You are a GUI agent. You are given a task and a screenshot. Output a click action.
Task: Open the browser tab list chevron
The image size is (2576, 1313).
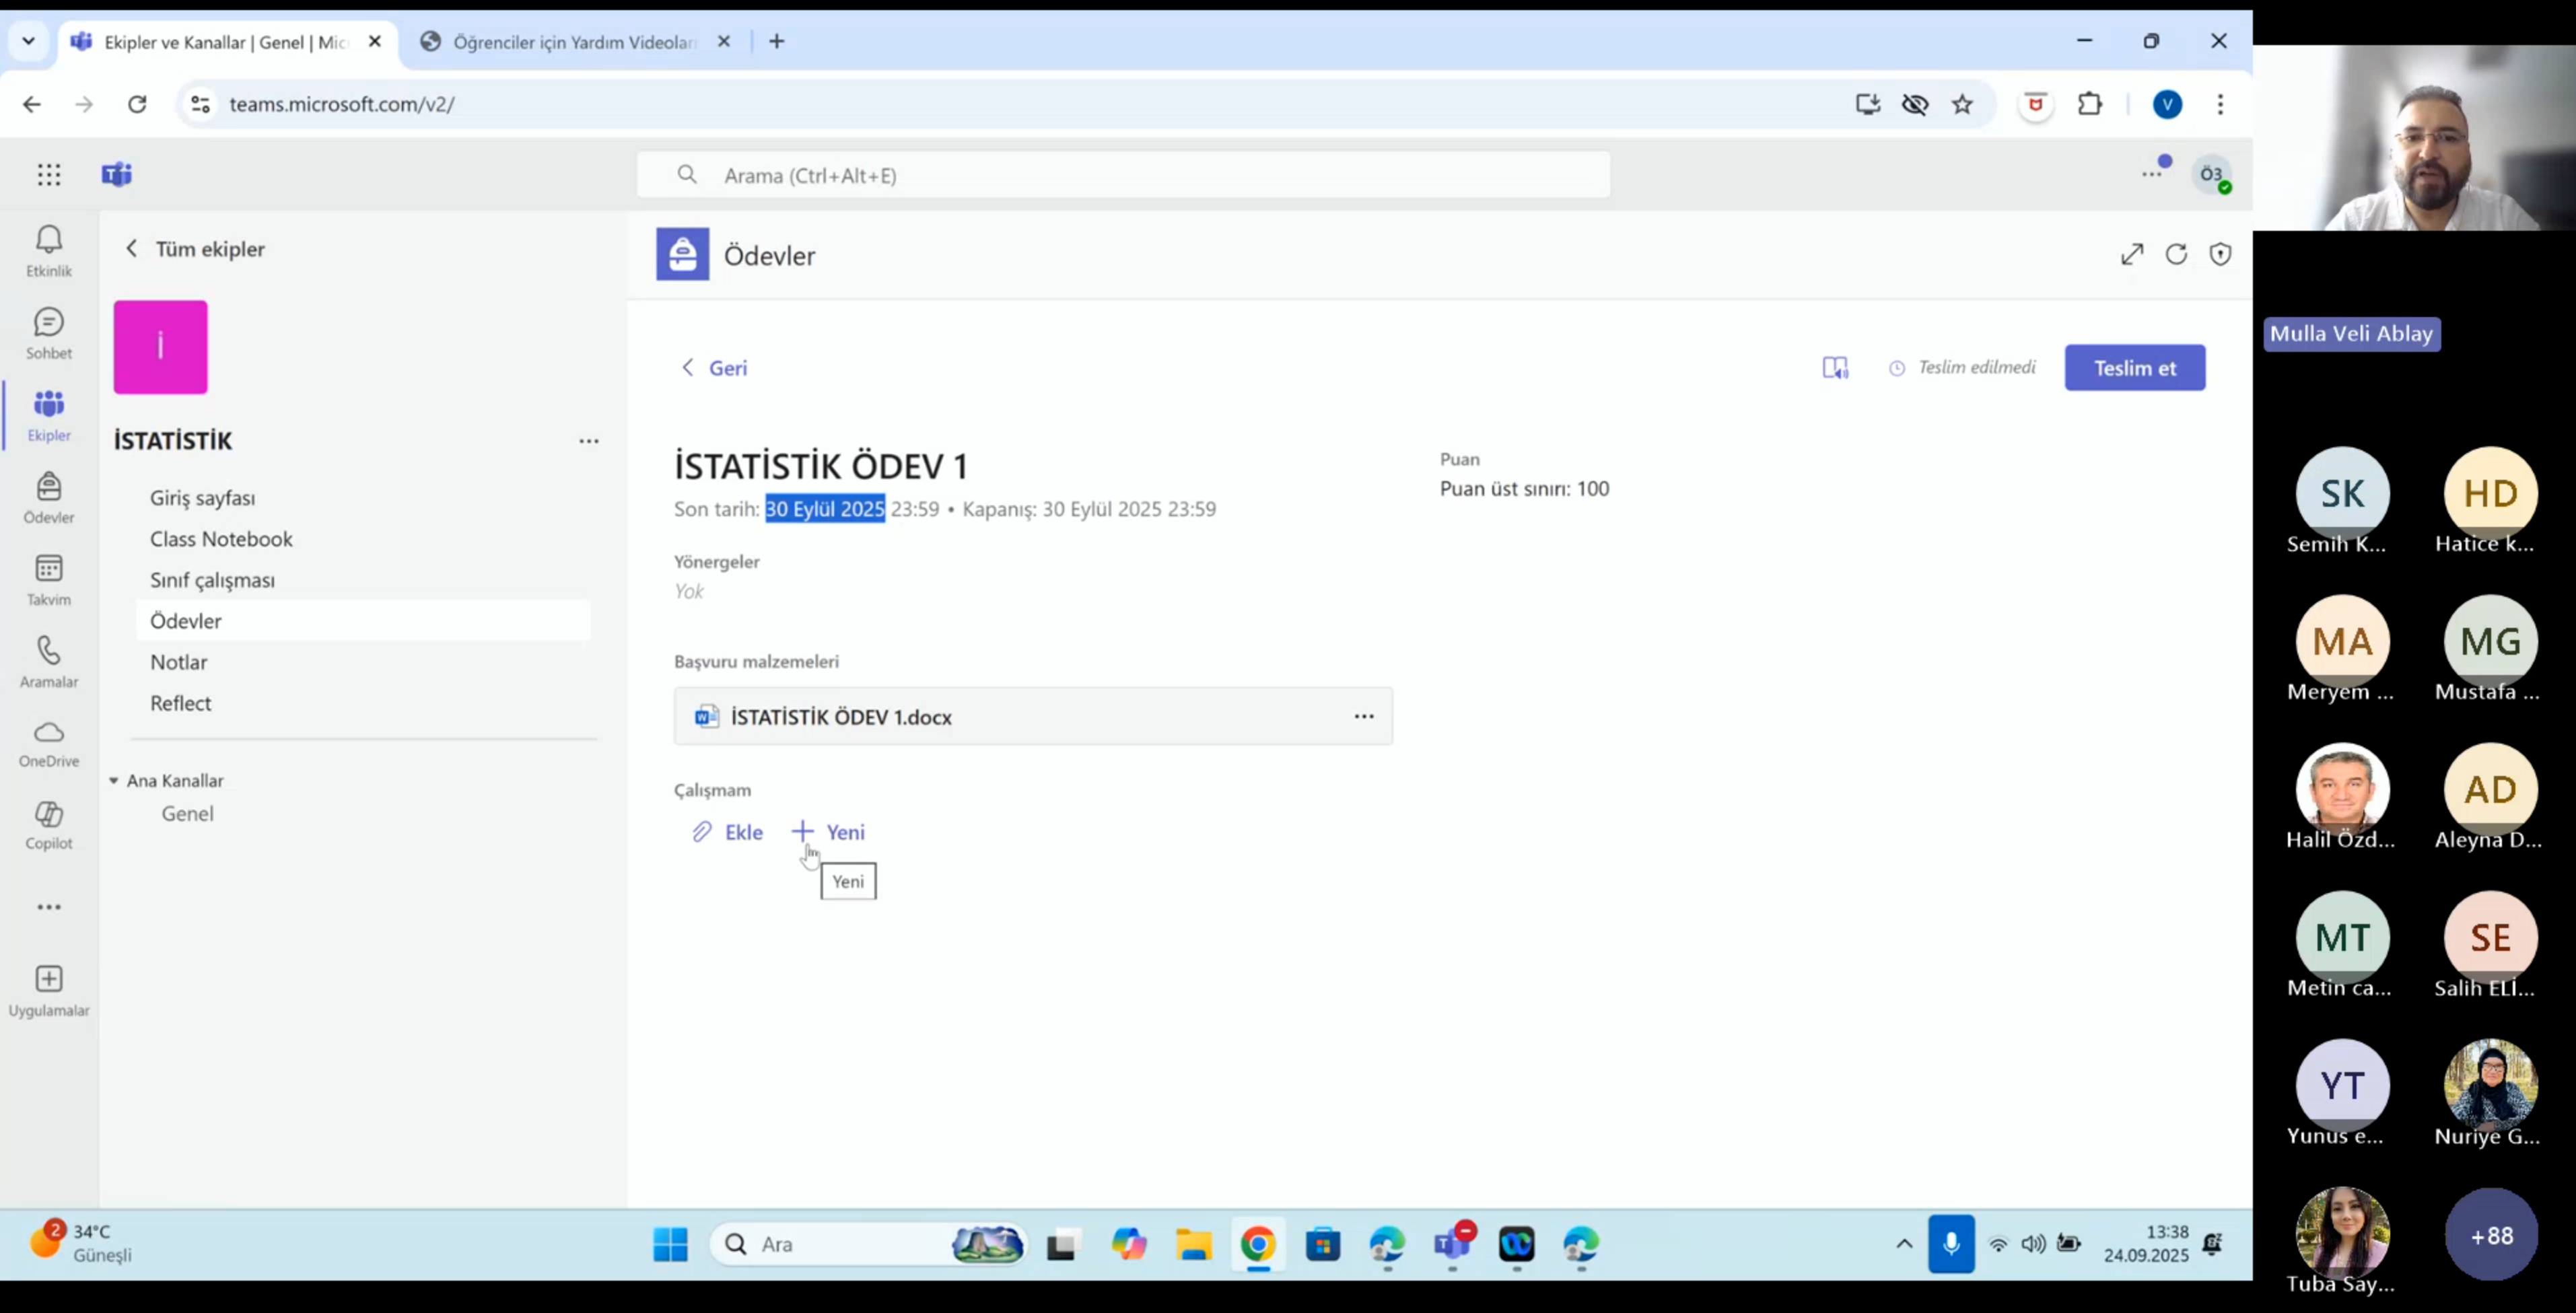point(28,41)
